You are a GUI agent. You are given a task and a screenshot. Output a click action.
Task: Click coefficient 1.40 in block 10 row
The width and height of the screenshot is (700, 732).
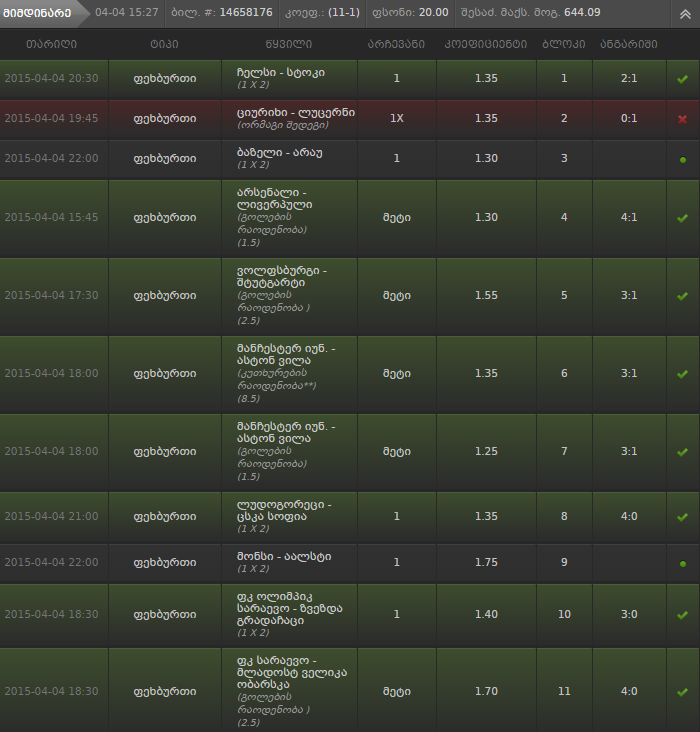point(486,614)
